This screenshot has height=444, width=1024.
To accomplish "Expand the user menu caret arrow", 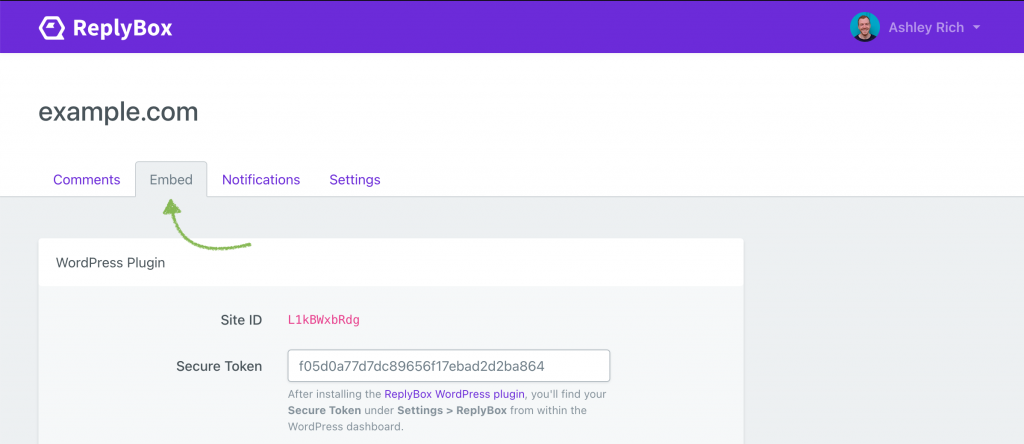I will pyautogui.click(x=976, y=28).
